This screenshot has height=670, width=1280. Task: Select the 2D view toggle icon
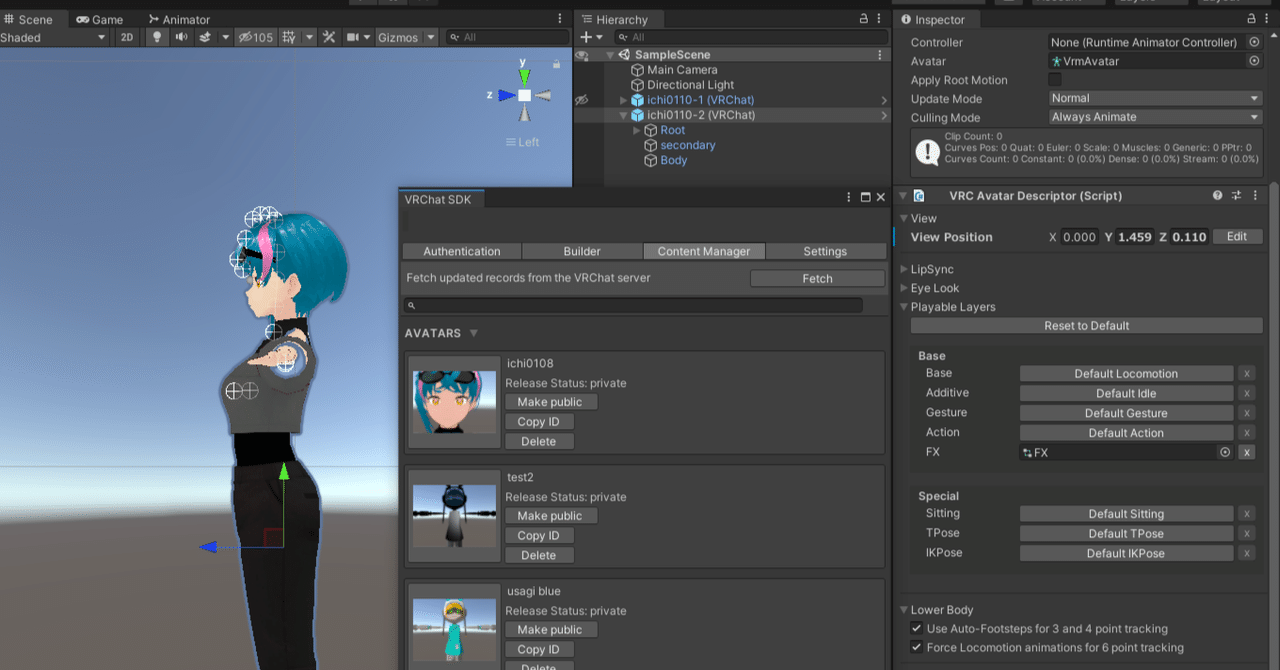128,37
